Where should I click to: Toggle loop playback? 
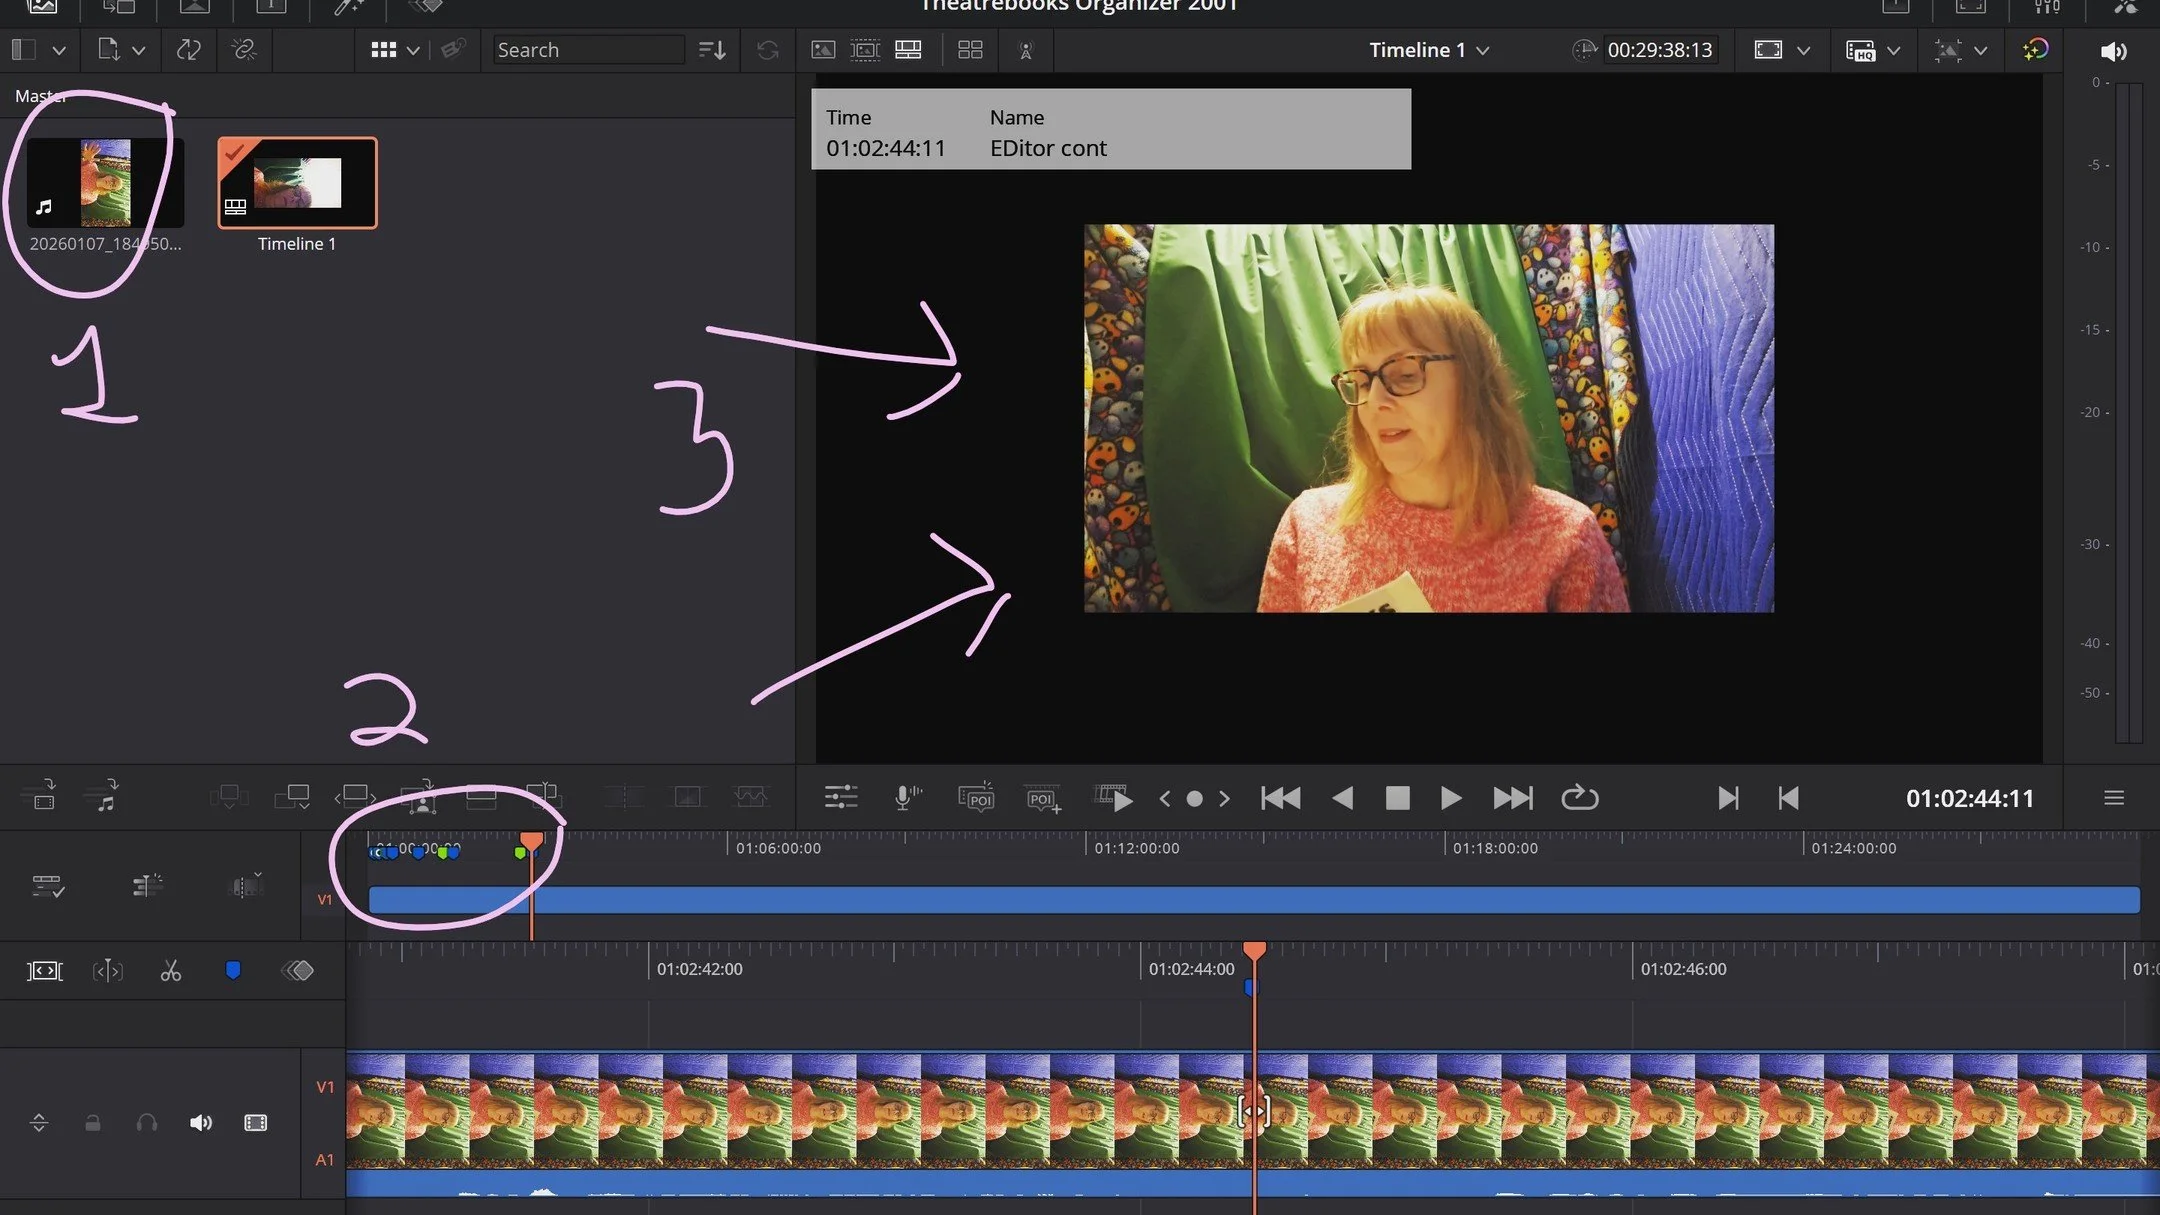tap(1579, 797)
